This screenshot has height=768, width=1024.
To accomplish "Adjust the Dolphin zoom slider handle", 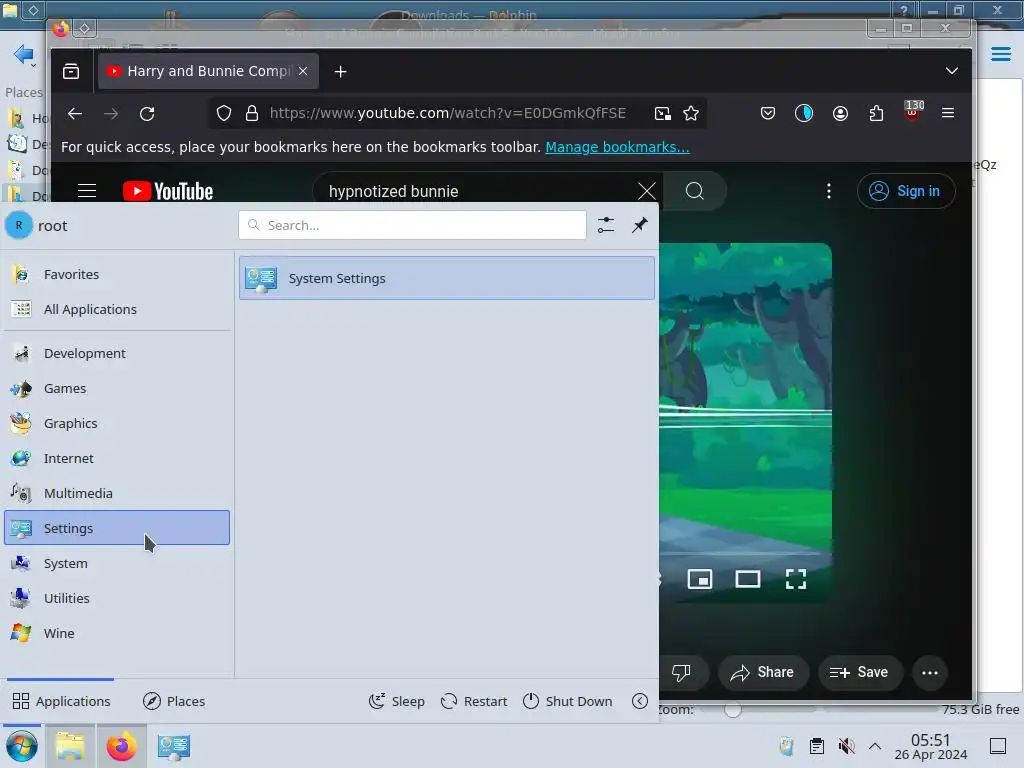I will [733, 710].
